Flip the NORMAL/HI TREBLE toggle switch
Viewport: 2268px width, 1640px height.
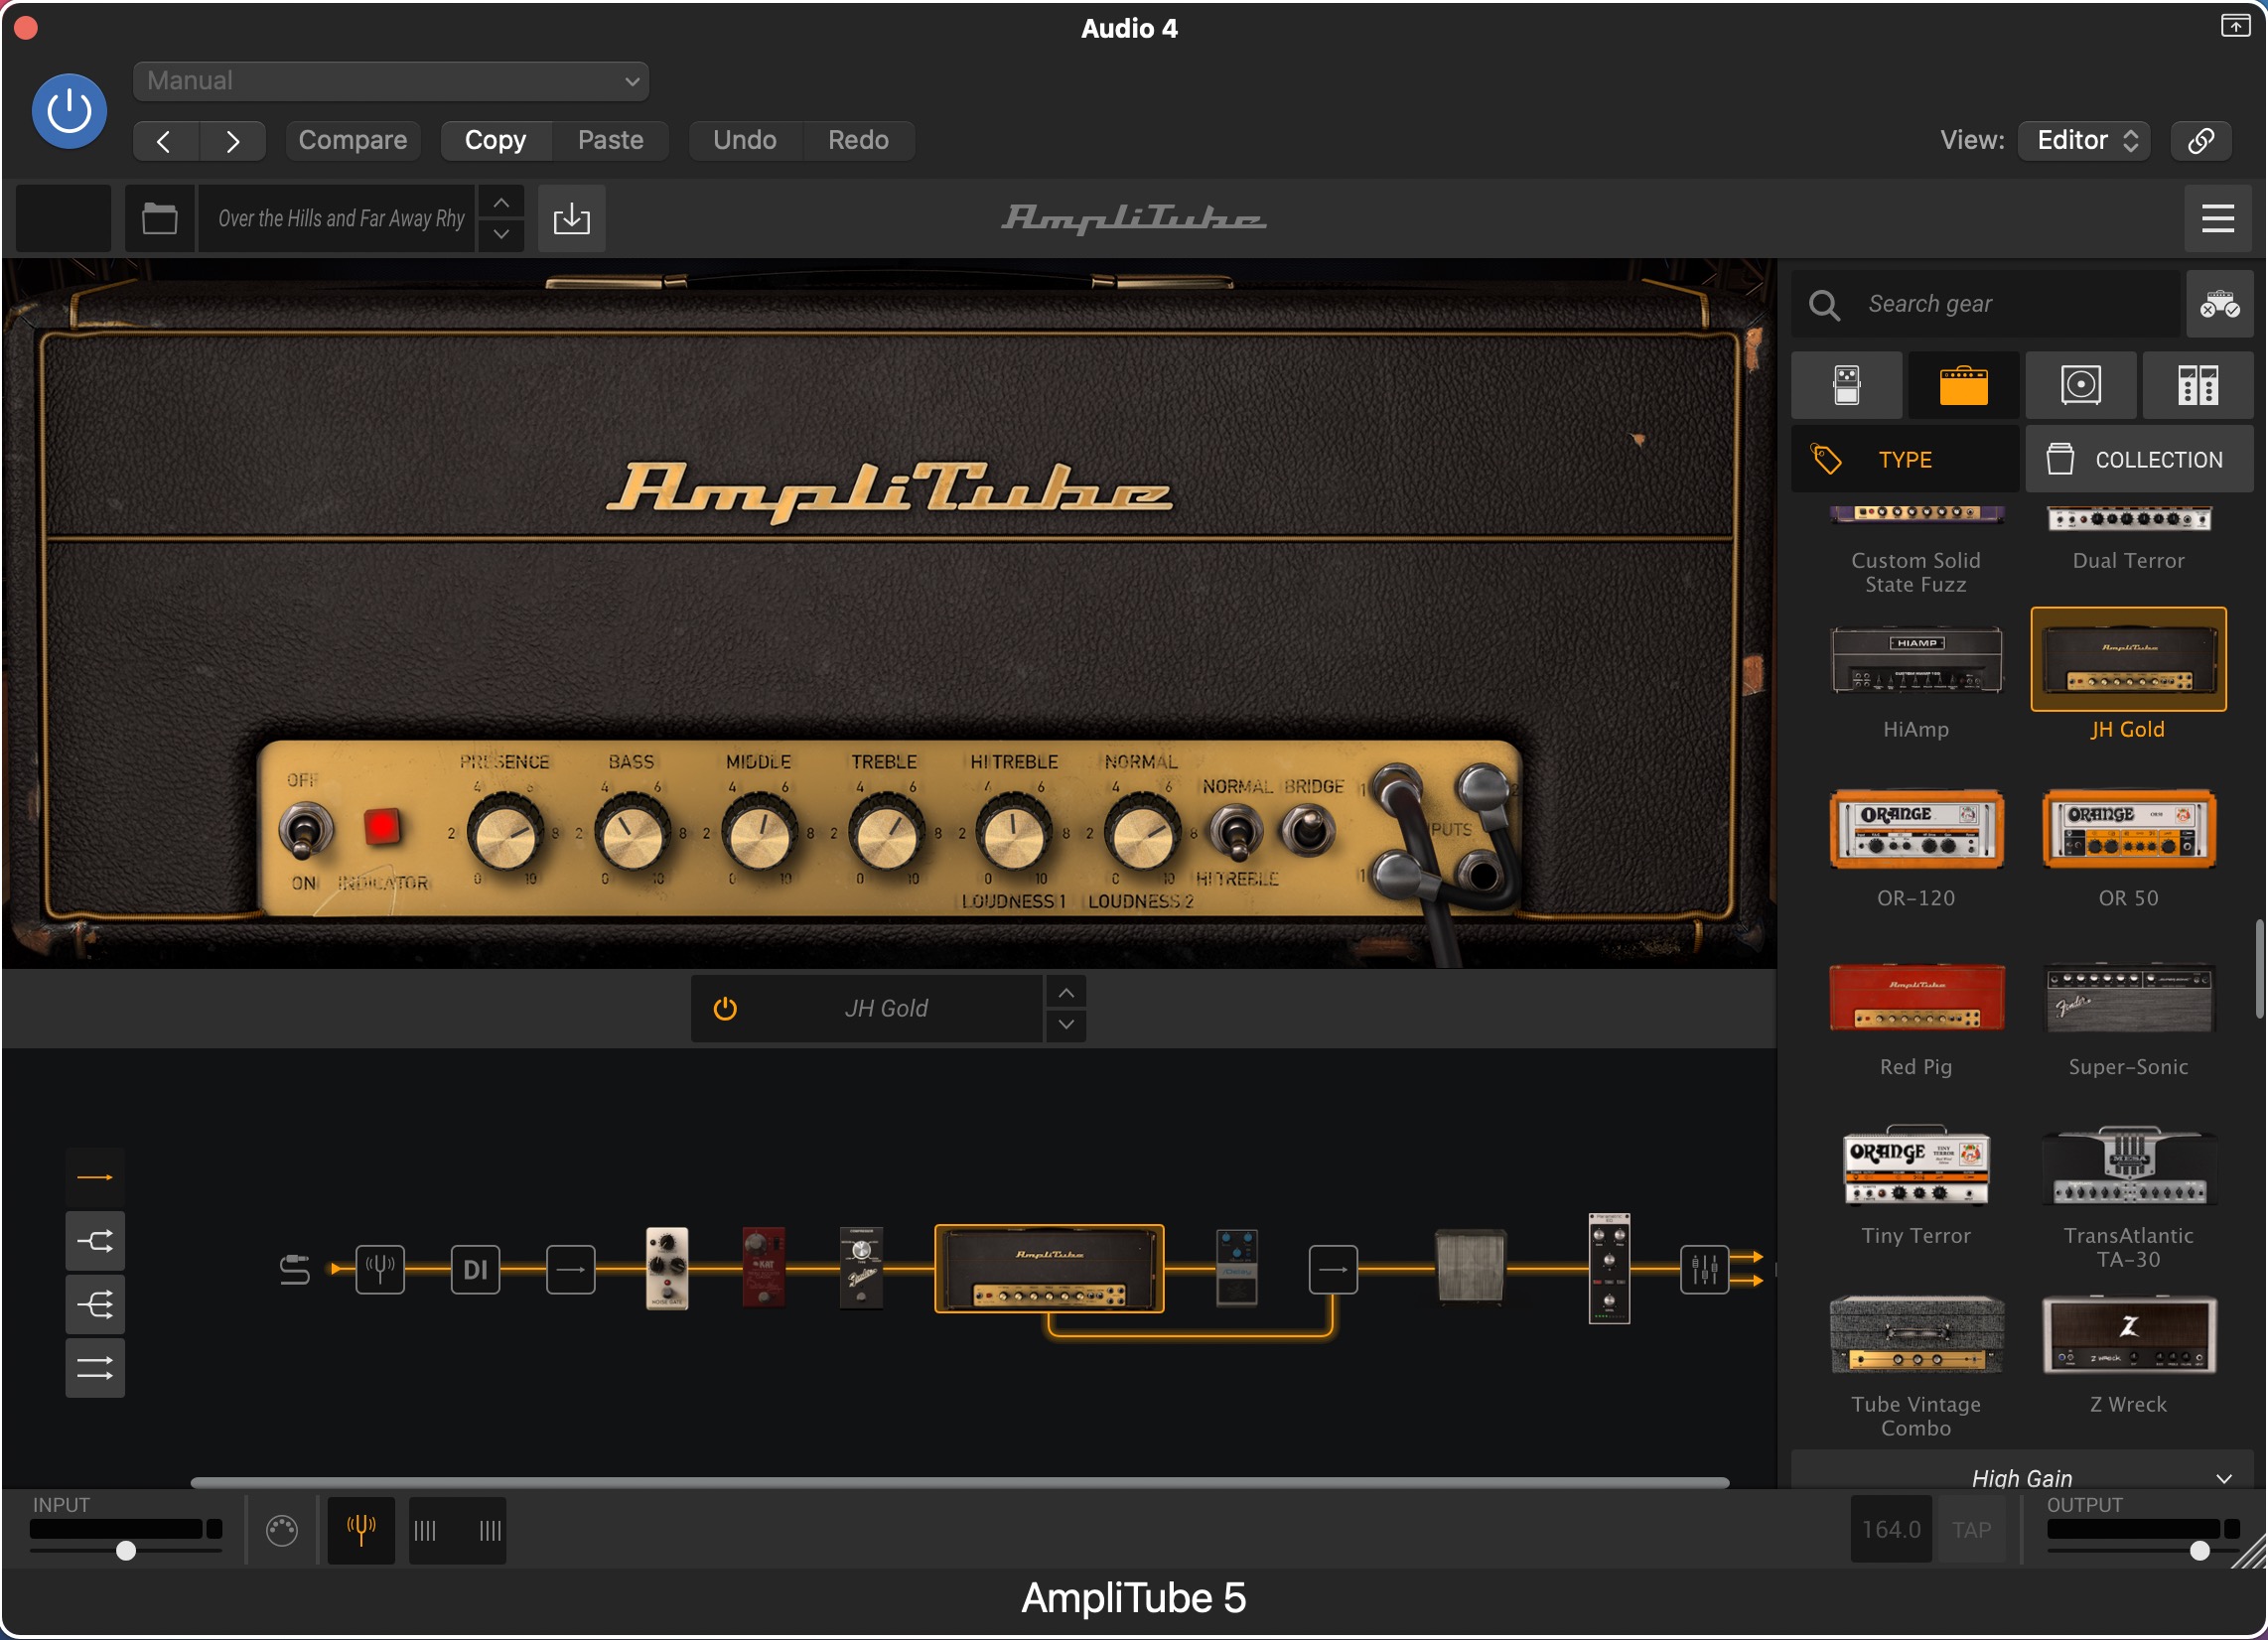pyautogui.click(x=1236, y=832)
